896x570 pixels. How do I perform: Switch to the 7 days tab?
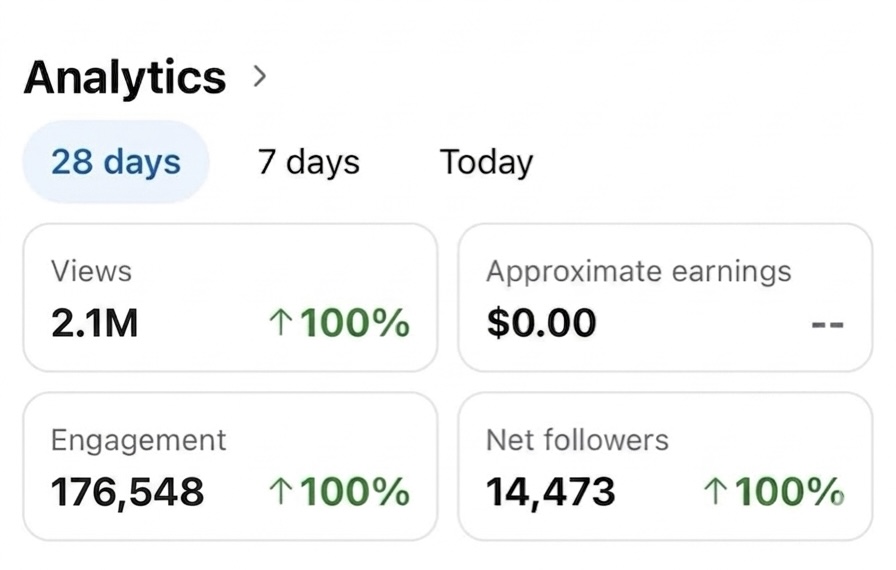(308, 162)
